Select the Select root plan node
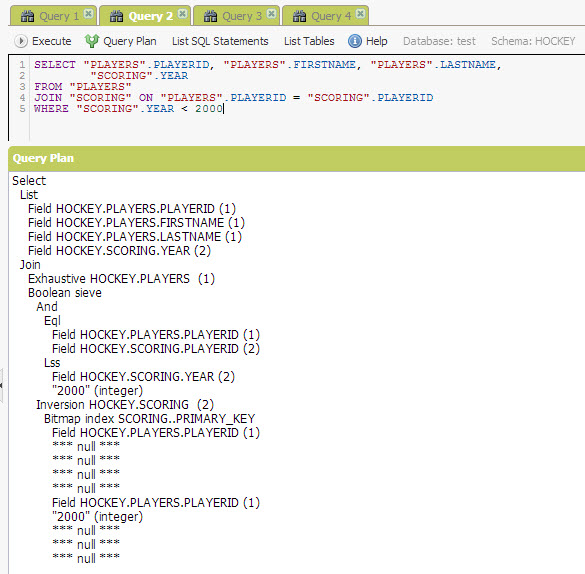The image size is (585, 574). point(29,181)
